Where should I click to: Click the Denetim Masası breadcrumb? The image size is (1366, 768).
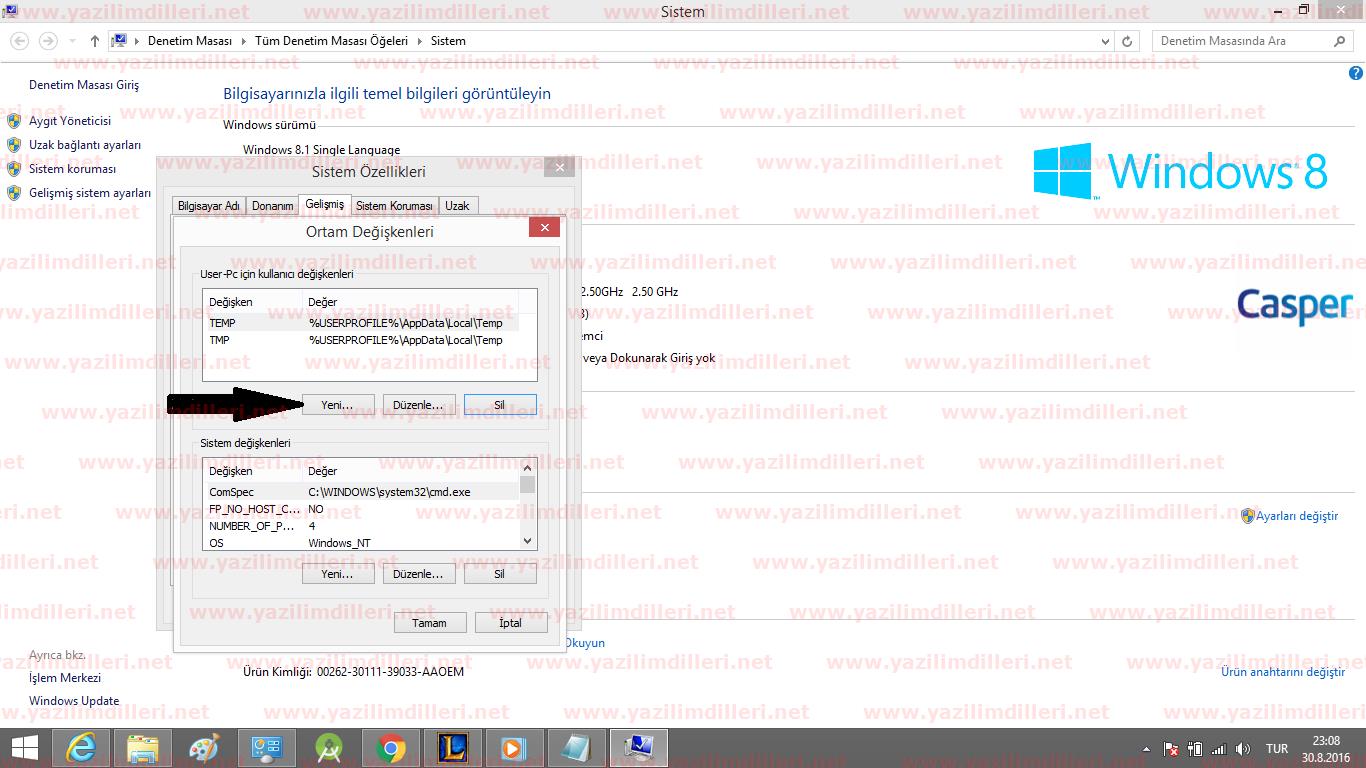click(x=189, y=41)
